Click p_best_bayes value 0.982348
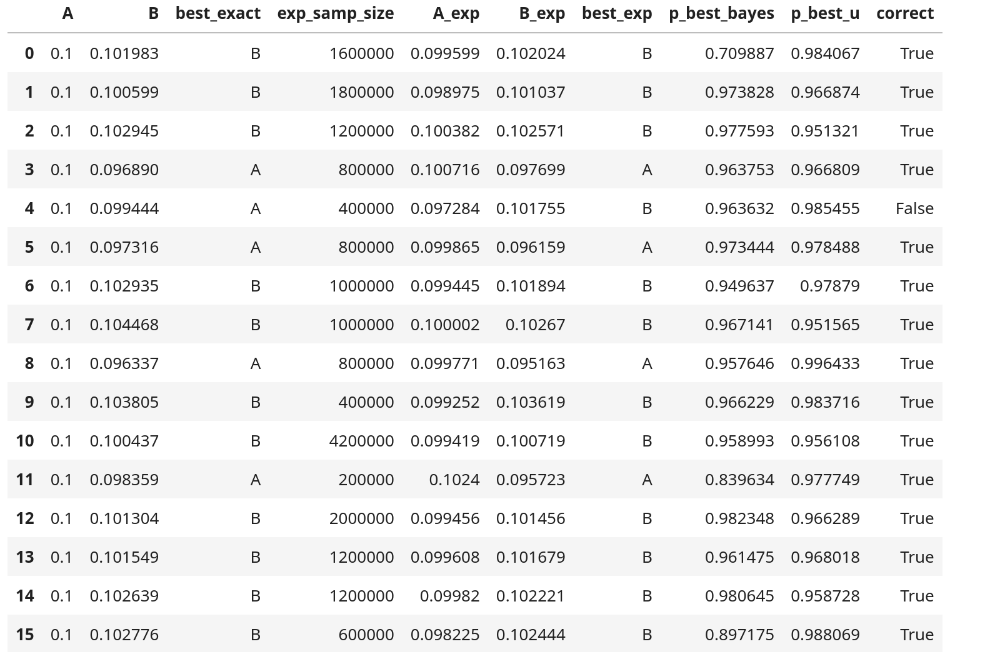Image resolution: width=981 pixels, height=652 pixels. coord(740,519)
